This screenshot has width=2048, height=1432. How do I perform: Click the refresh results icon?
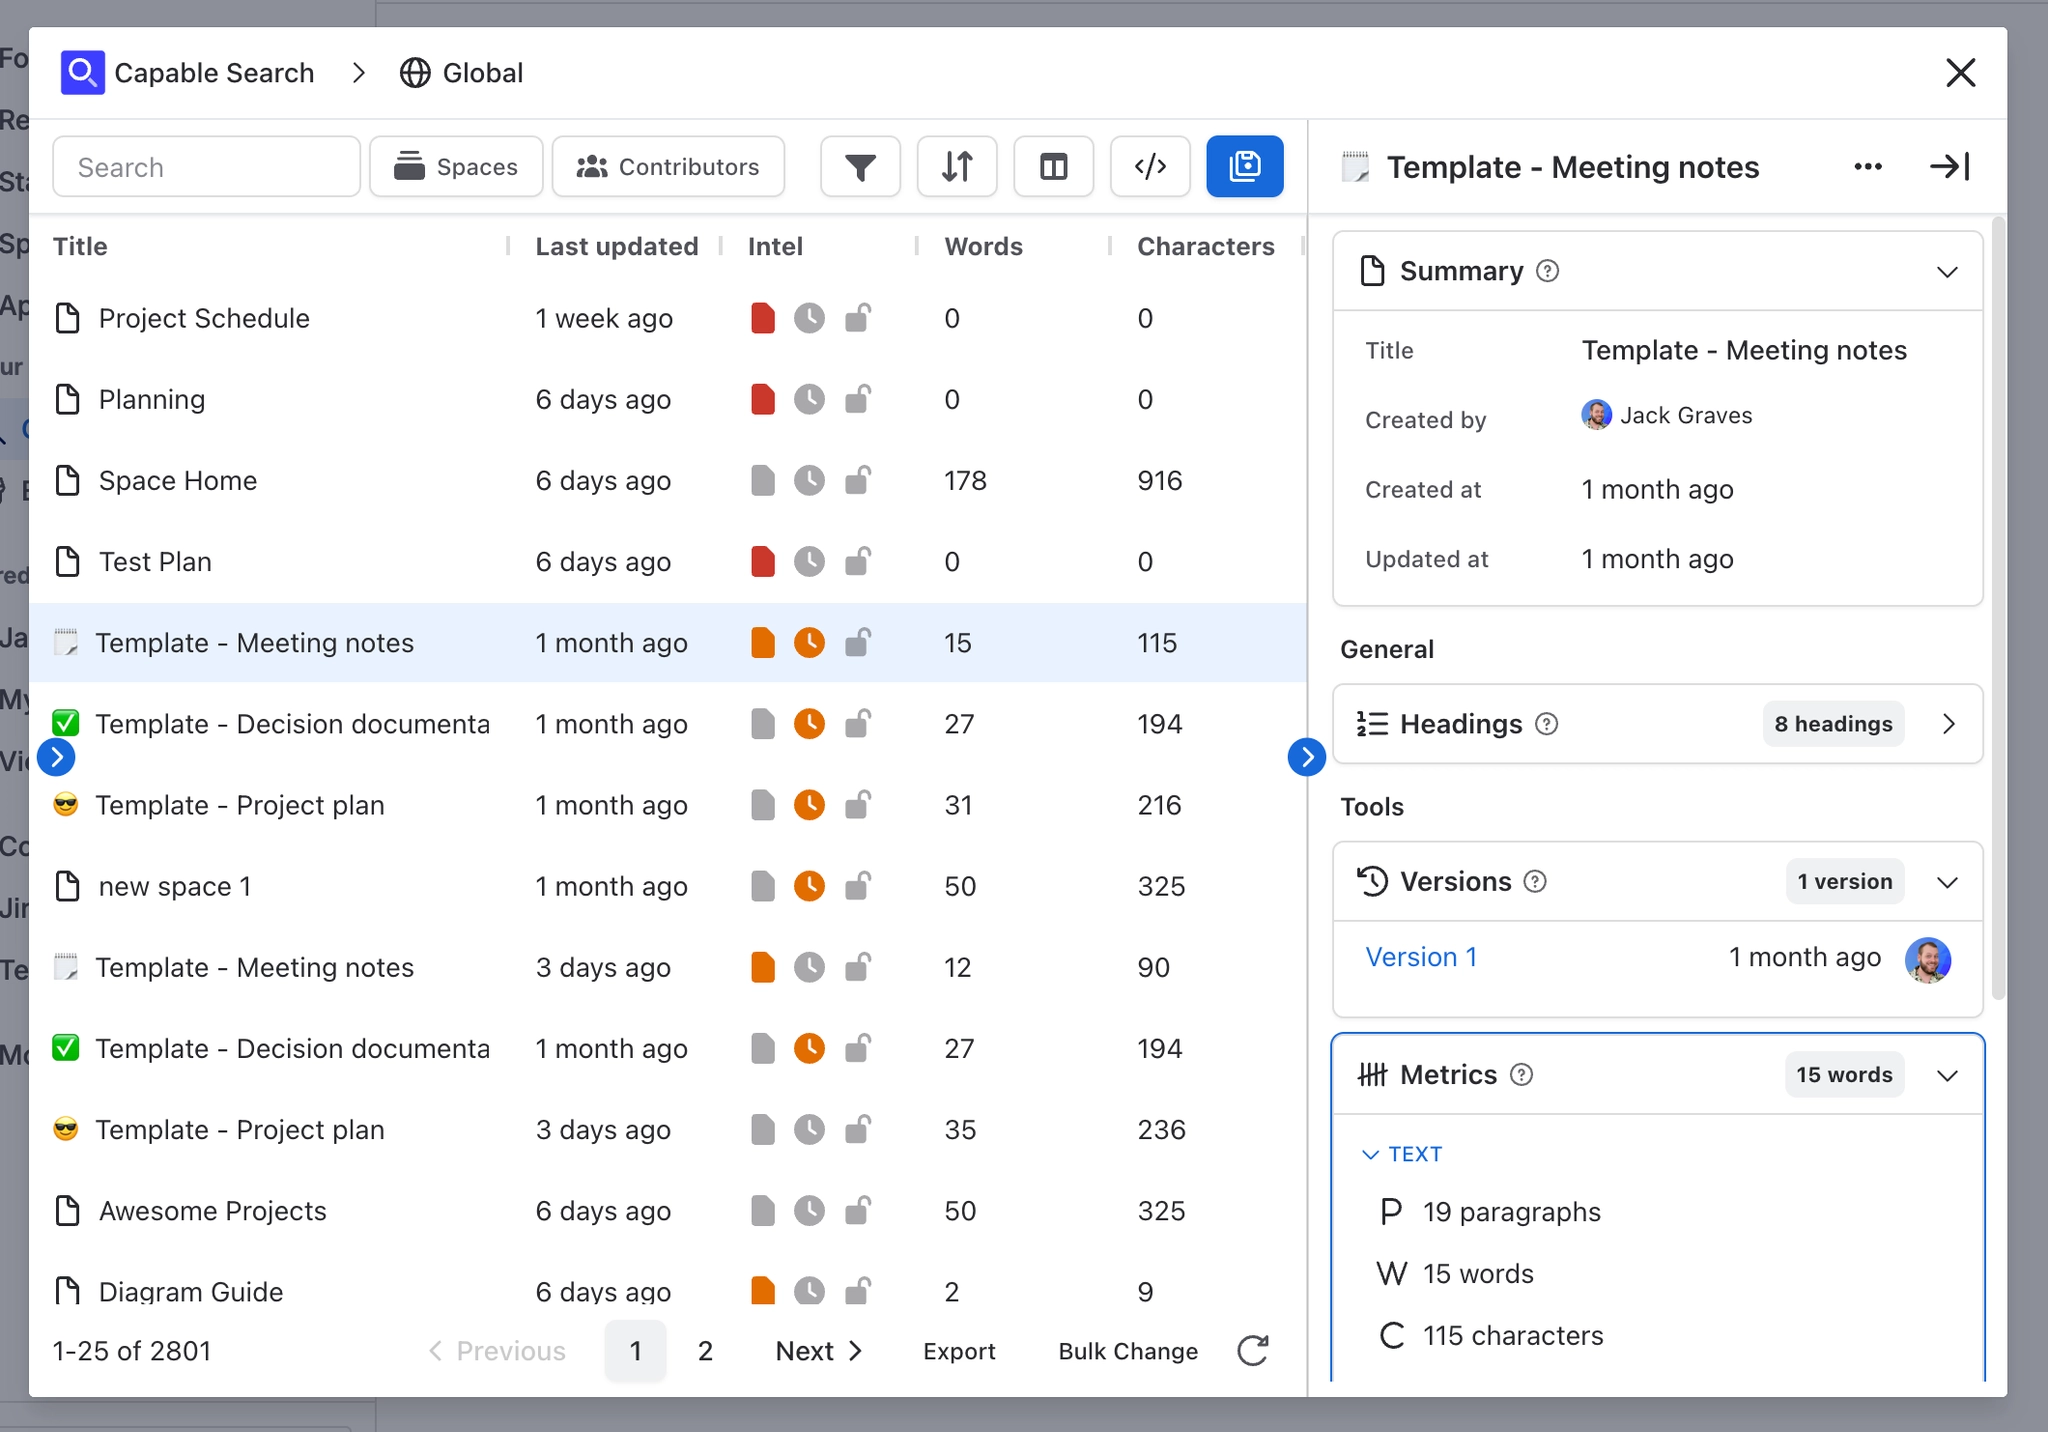point(1252,1351)
